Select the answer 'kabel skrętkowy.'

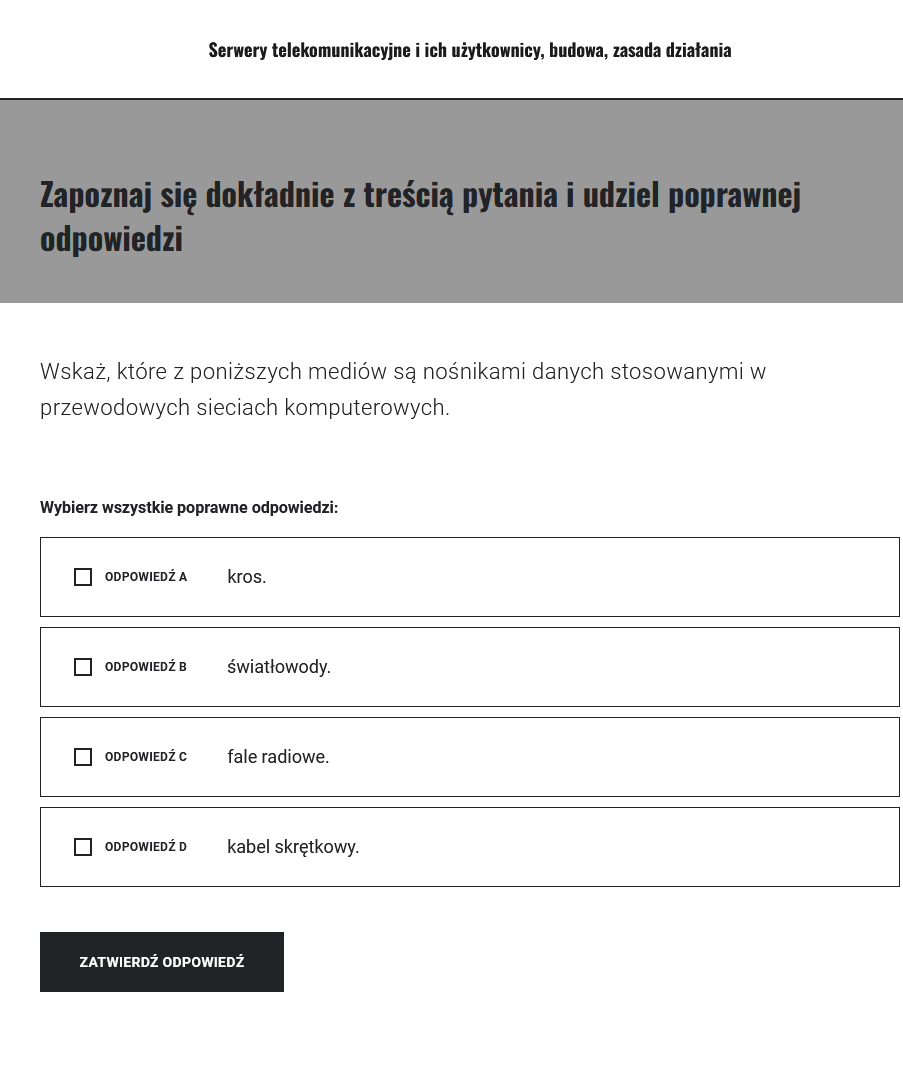(292, 847)
